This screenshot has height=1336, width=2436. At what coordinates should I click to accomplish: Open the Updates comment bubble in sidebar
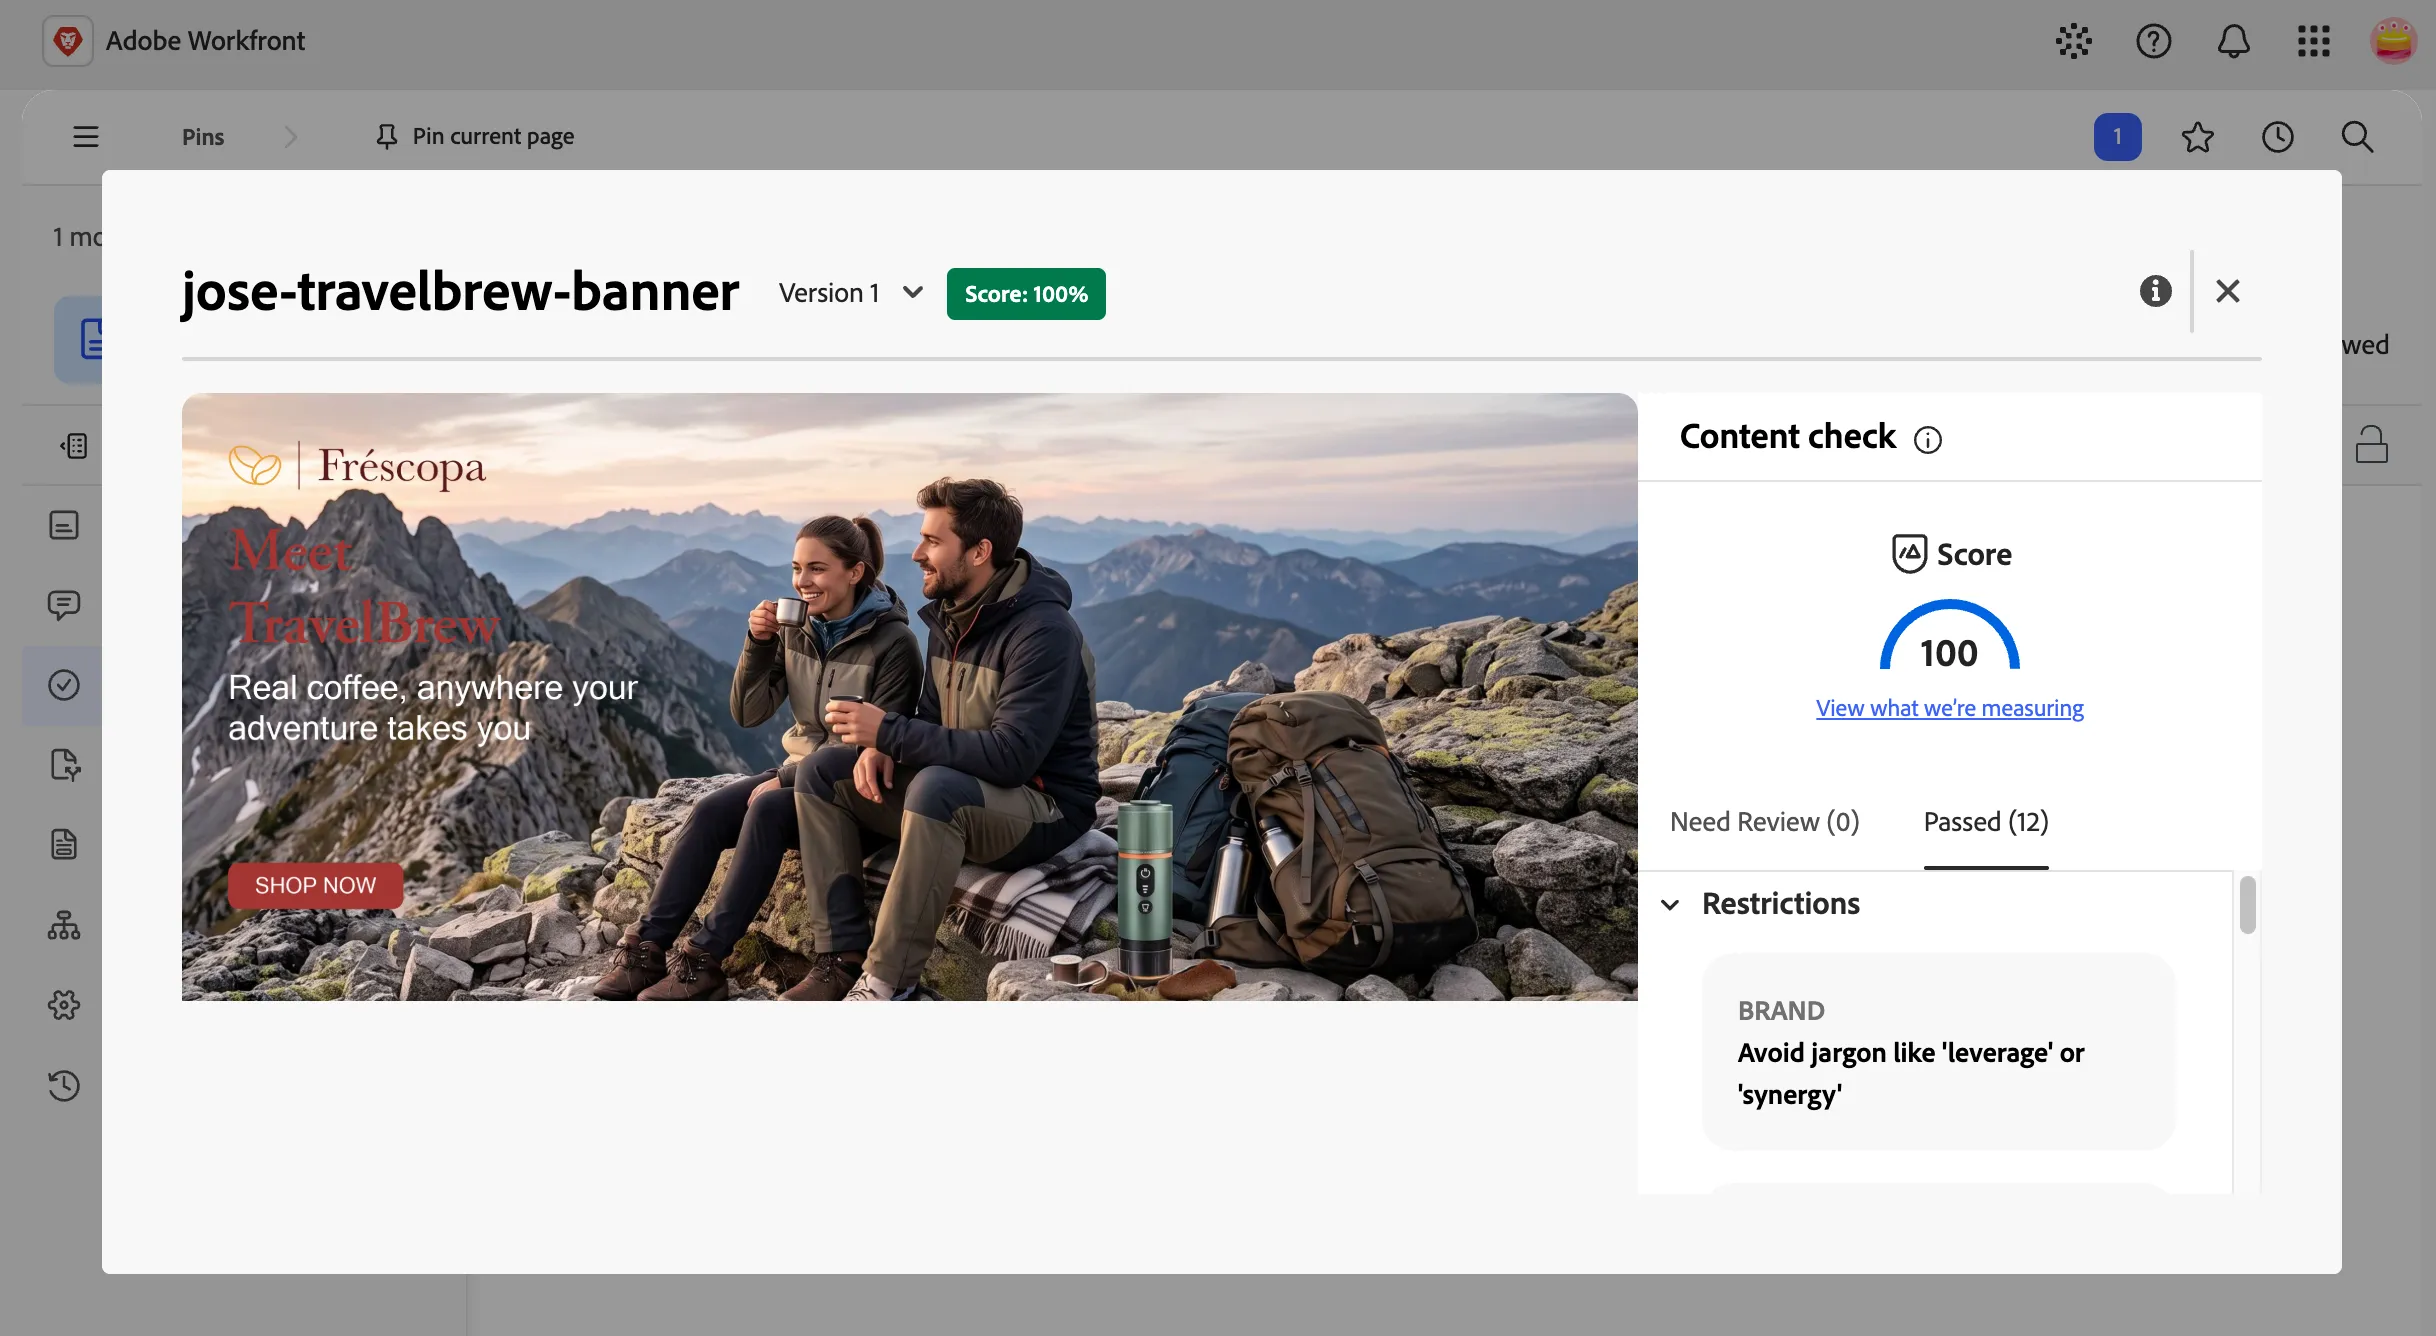pos(64,605)
